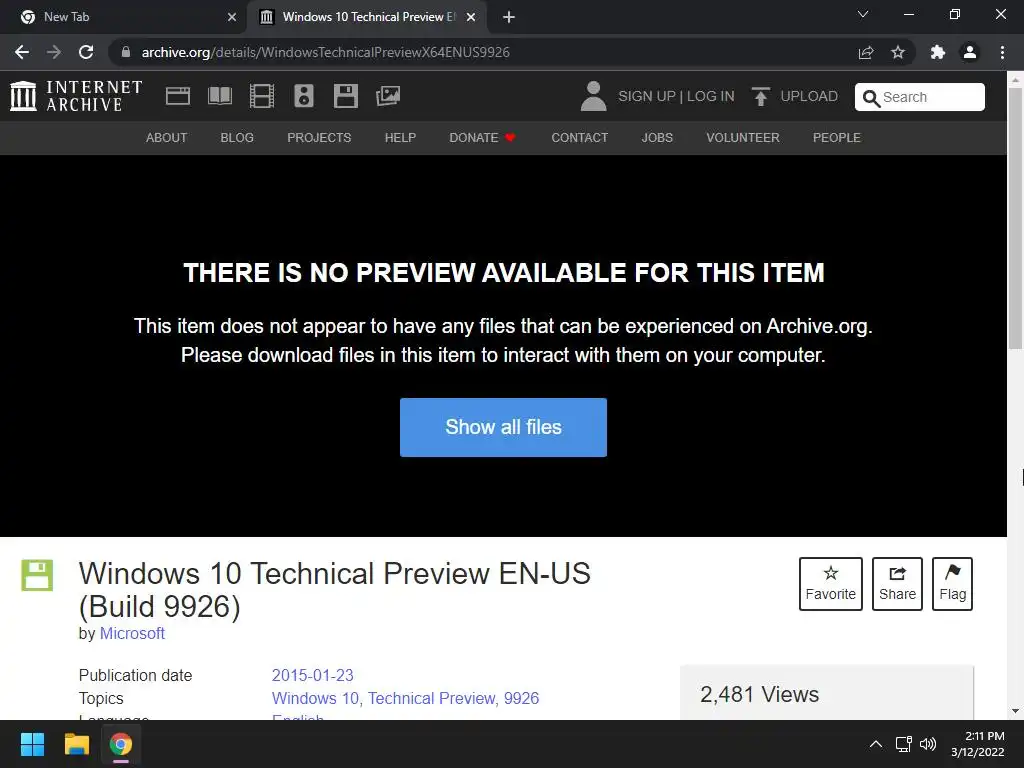Open the Chrome extensions puzzle icon

point(938,52)
